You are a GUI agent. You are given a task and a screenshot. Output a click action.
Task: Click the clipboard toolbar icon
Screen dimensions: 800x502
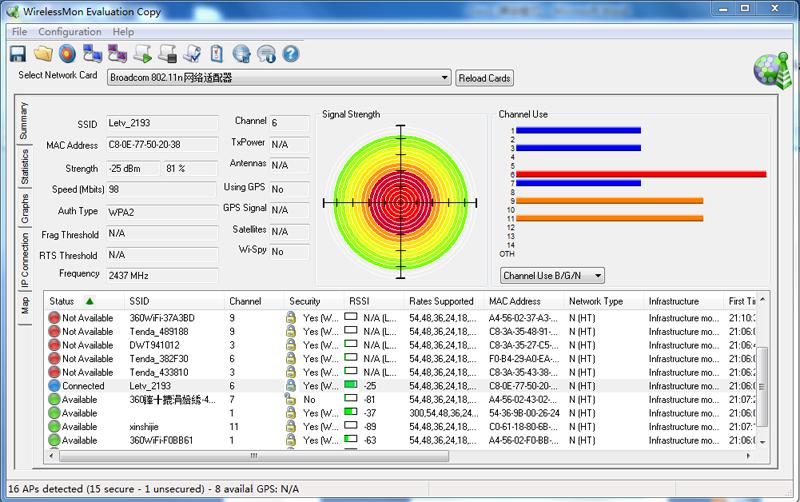coord(216,53)
